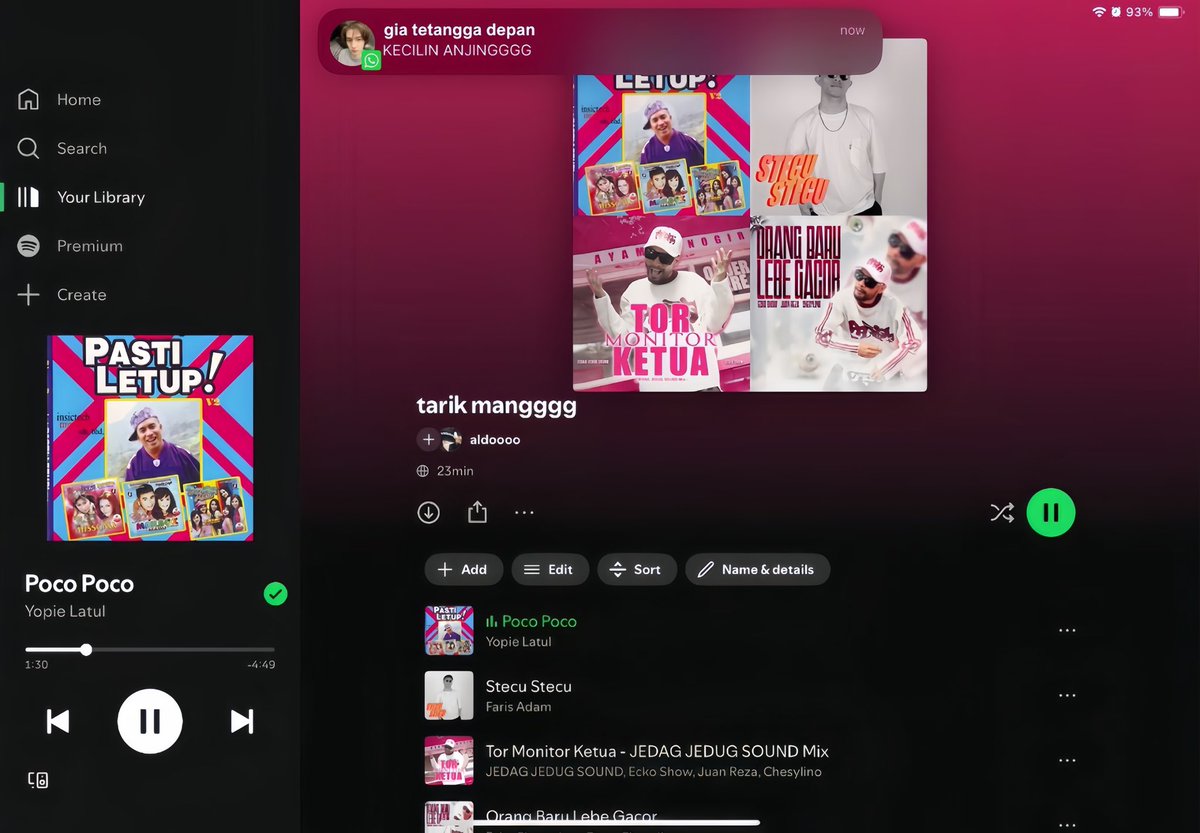Click the 23min playlist duration text
The image size is (1200, 833).
[455, 471]
